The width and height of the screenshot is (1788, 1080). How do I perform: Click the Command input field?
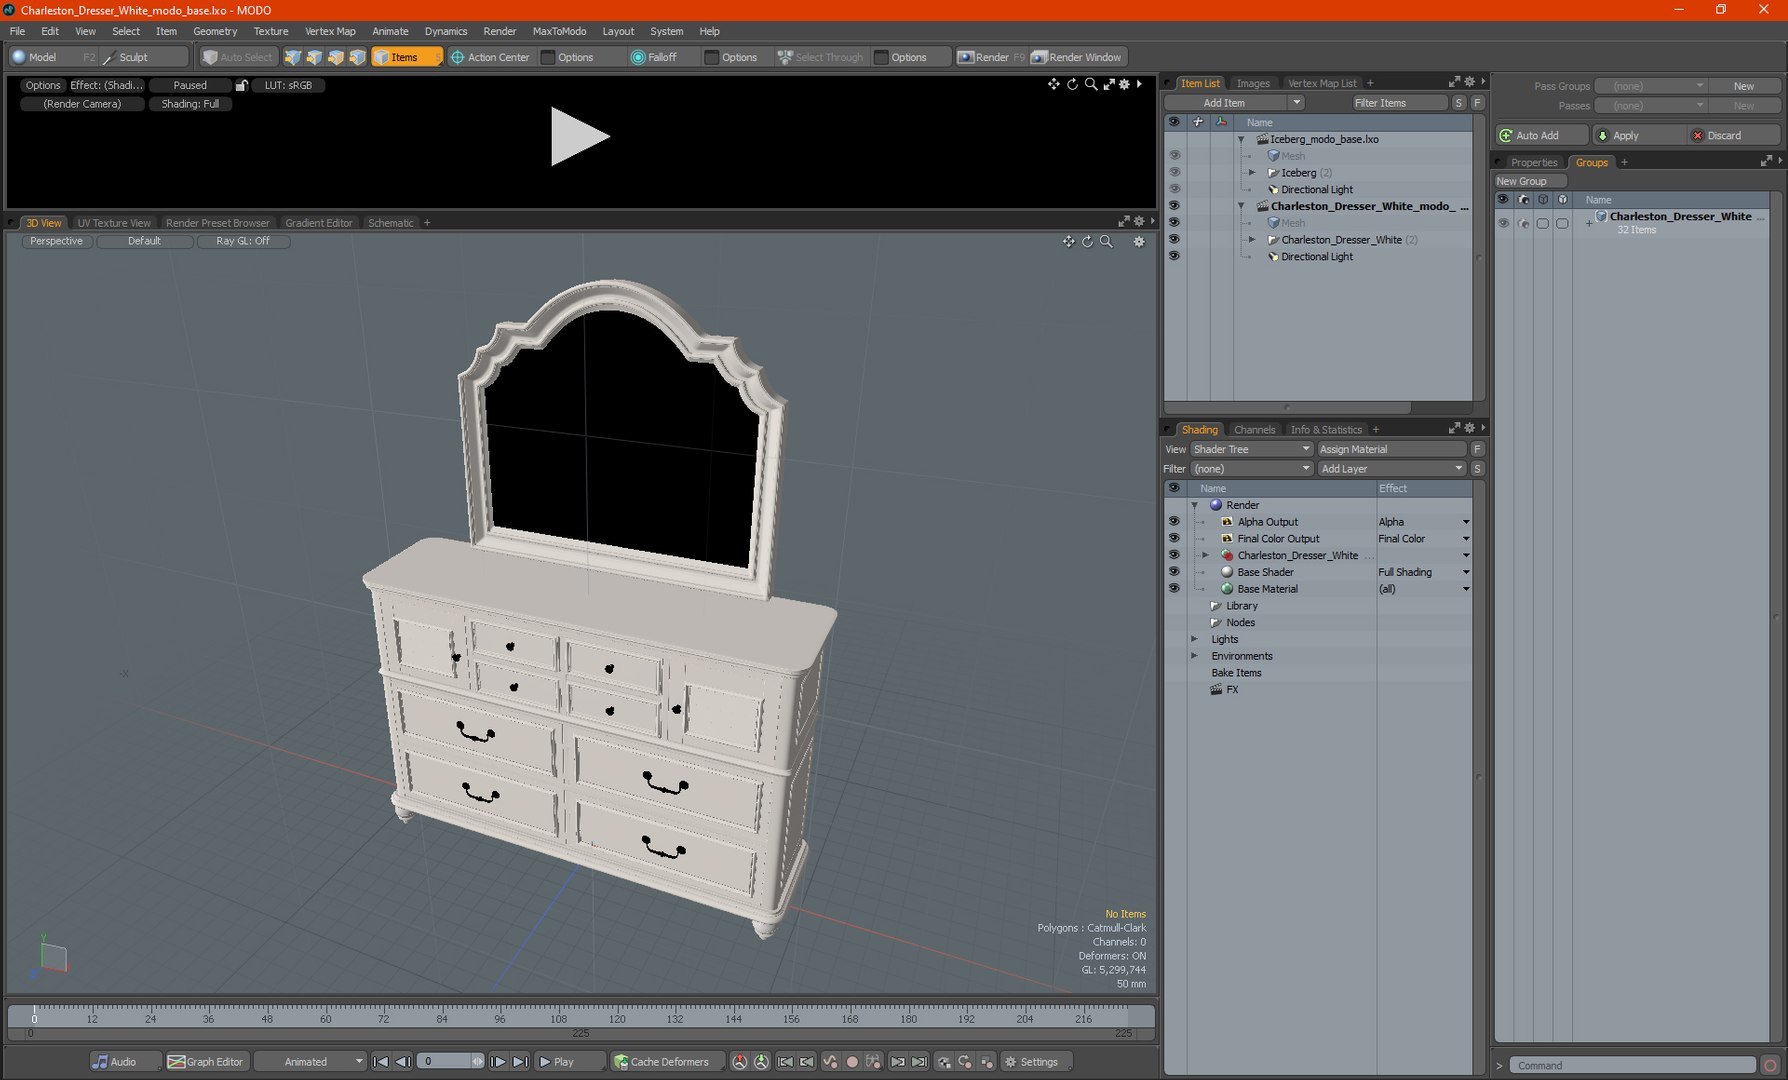click(1632, 1066)
